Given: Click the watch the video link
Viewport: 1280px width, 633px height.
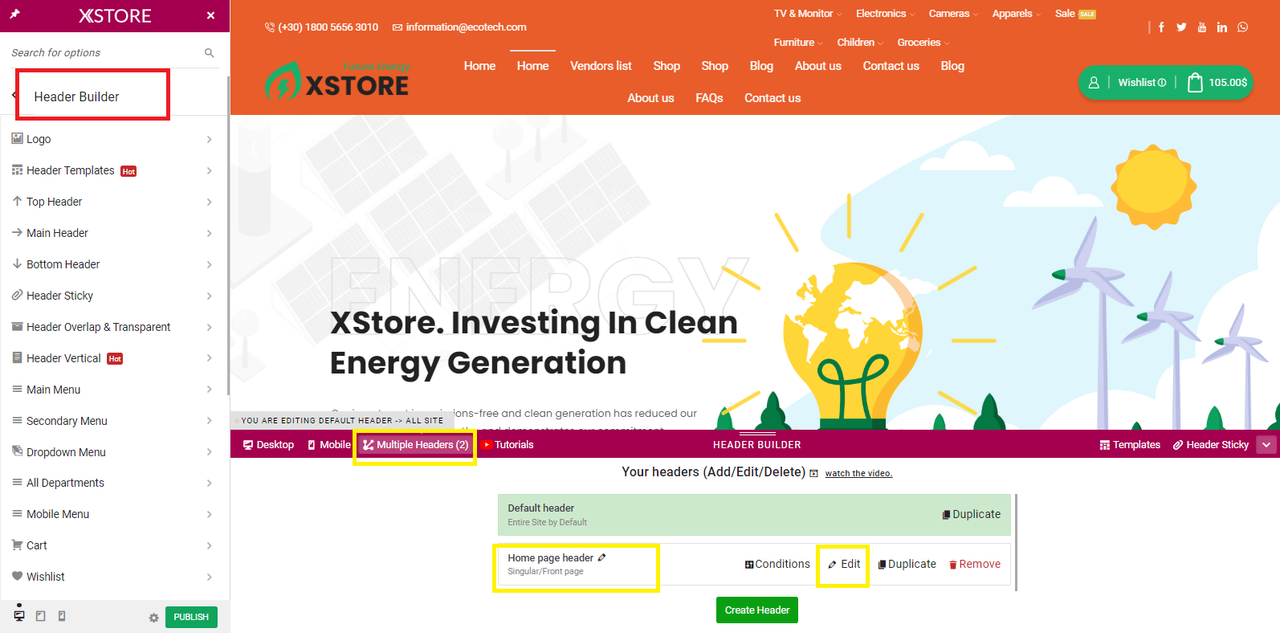Looking at the screenshot, I should click(x=859, y=474).
